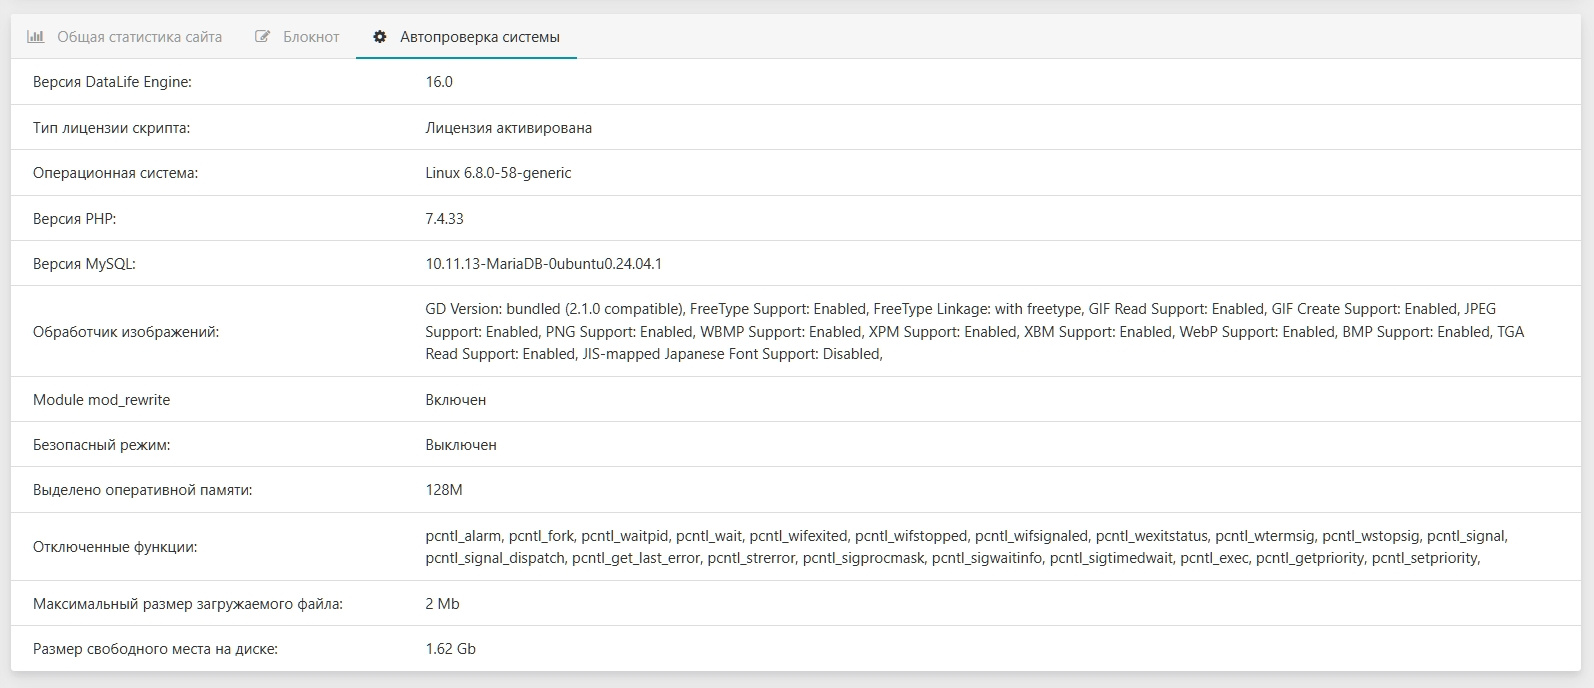1594x688 pixels.
Task: Click the PHP version 7.4.33 value
Action: coord(444,219)
